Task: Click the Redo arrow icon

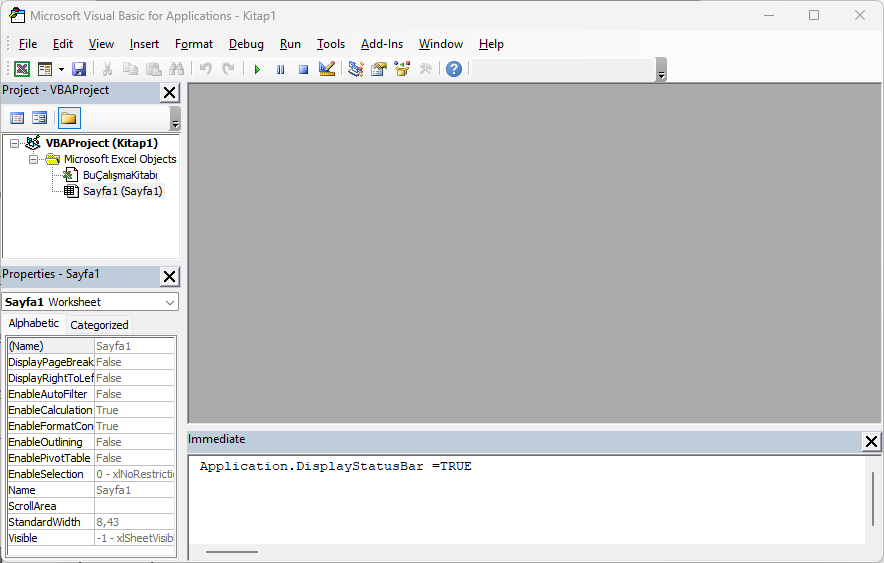Action: (228, 69)
